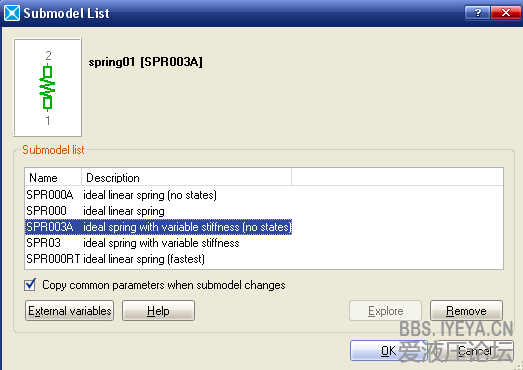
Task: Click the Help button
Action: (158, 311)
